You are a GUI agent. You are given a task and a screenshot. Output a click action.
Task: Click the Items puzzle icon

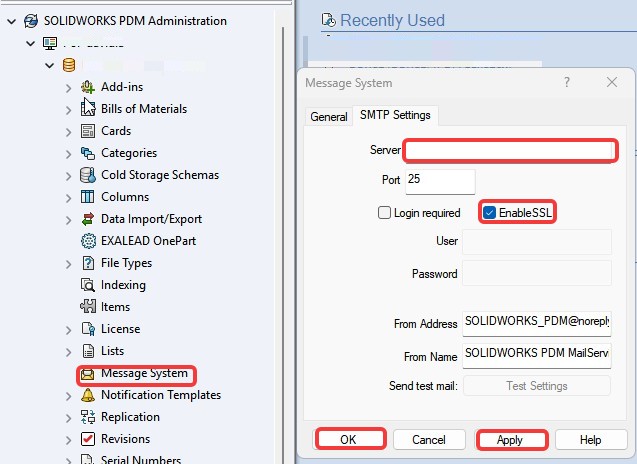88,307
